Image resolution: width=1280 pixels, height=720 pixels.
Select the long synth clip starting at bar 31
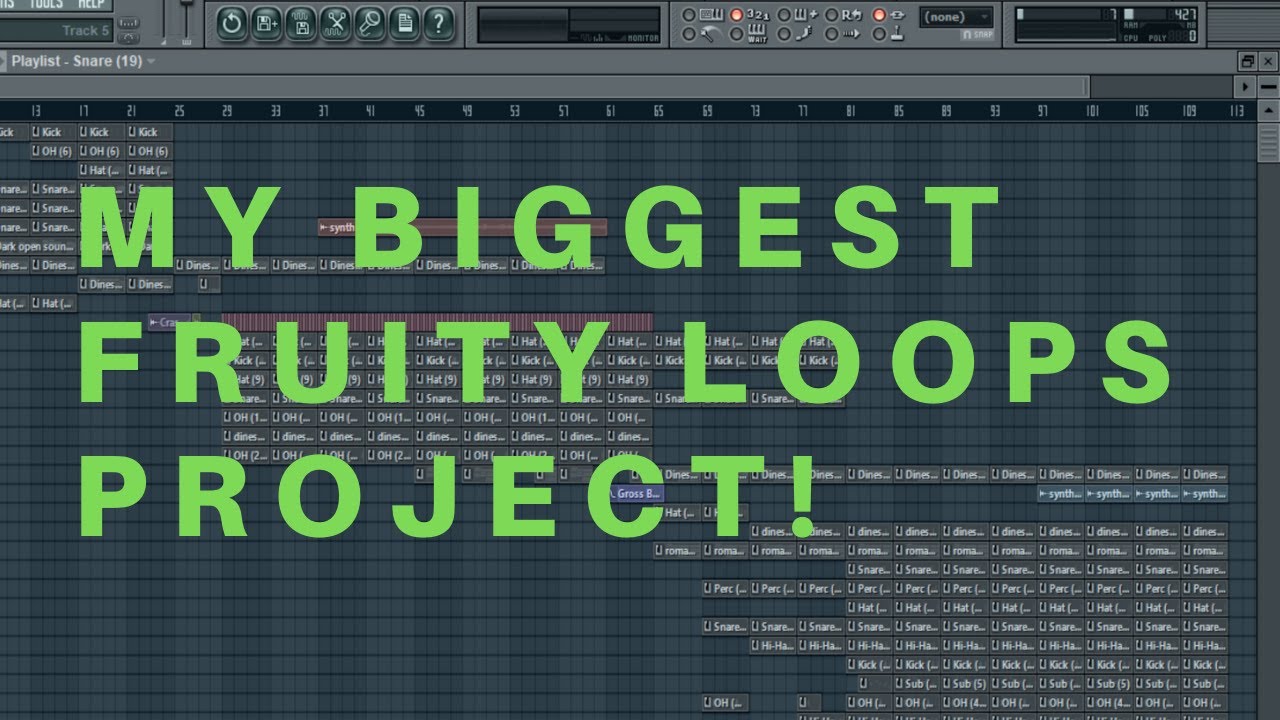click(x=462, y=227)
